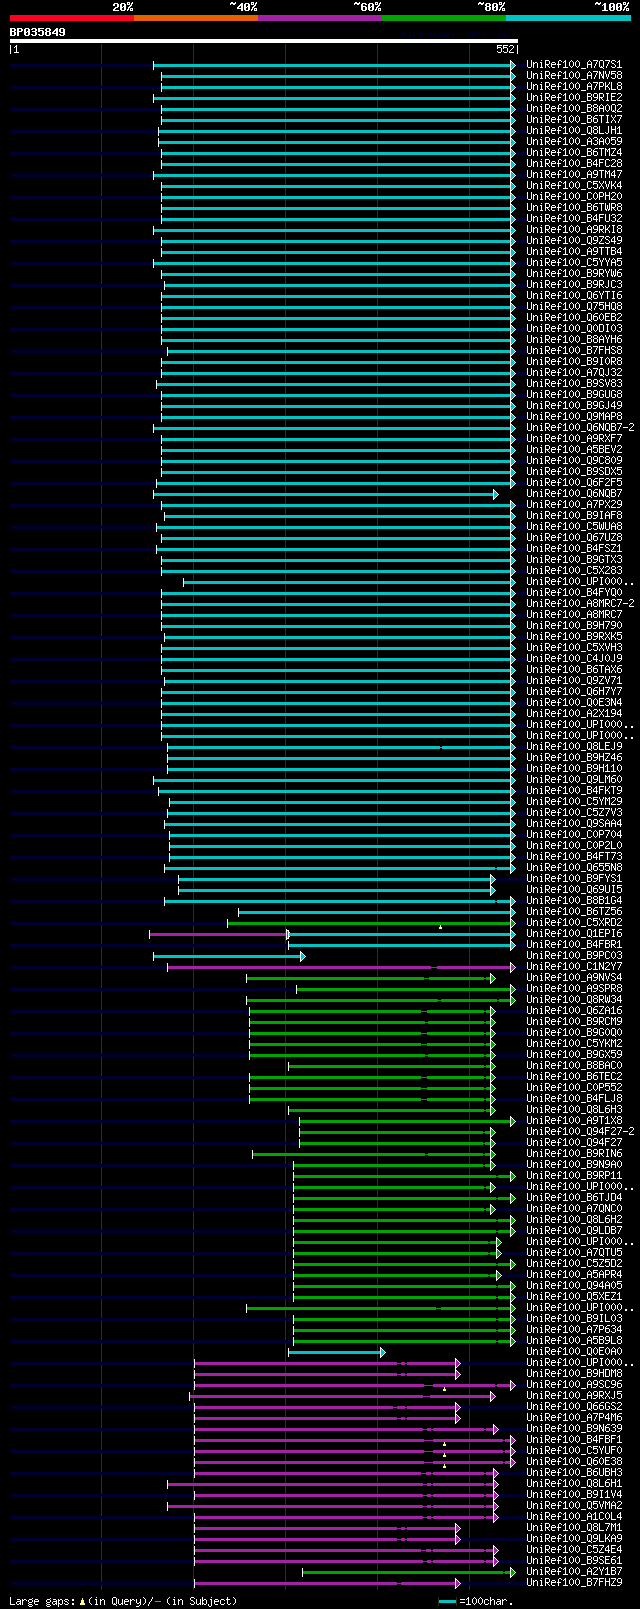
Task: Select the UniRef100_Q66GS2 label
Action: [574, 1407]
